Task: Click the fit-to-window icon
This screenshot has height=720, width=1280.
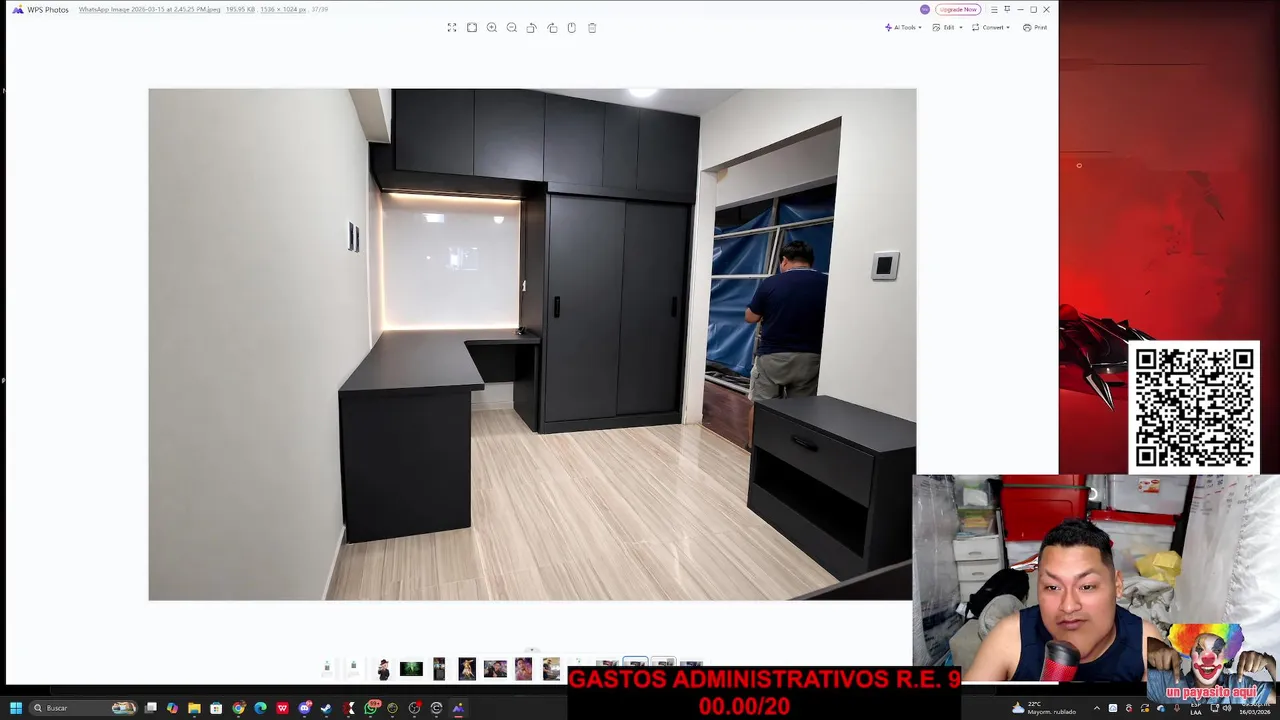Action: [x=472, y=28]
